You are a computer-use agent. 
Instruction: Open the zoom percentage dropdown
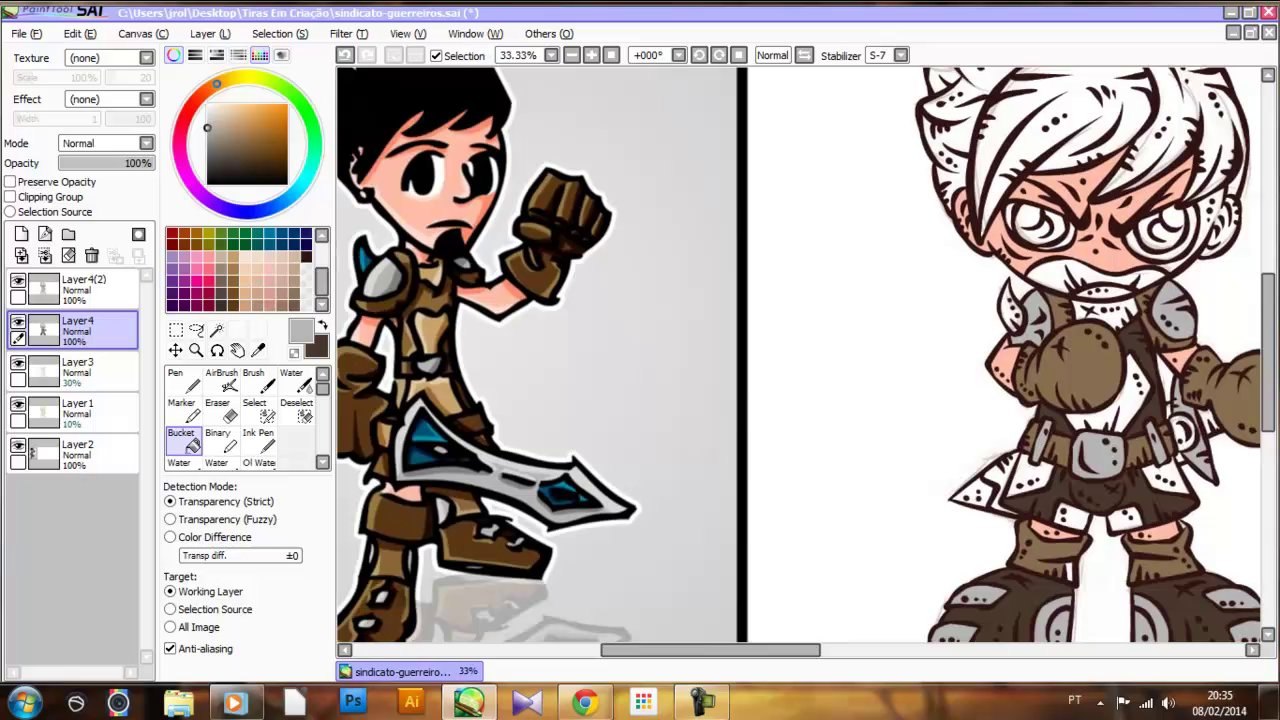tap(551, 55)
